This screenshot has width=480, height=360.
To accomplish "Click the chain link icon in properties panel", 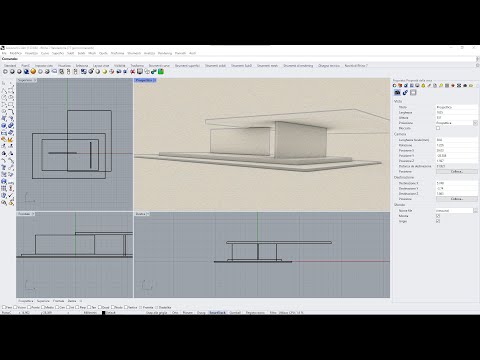I will tap(405, 93).
